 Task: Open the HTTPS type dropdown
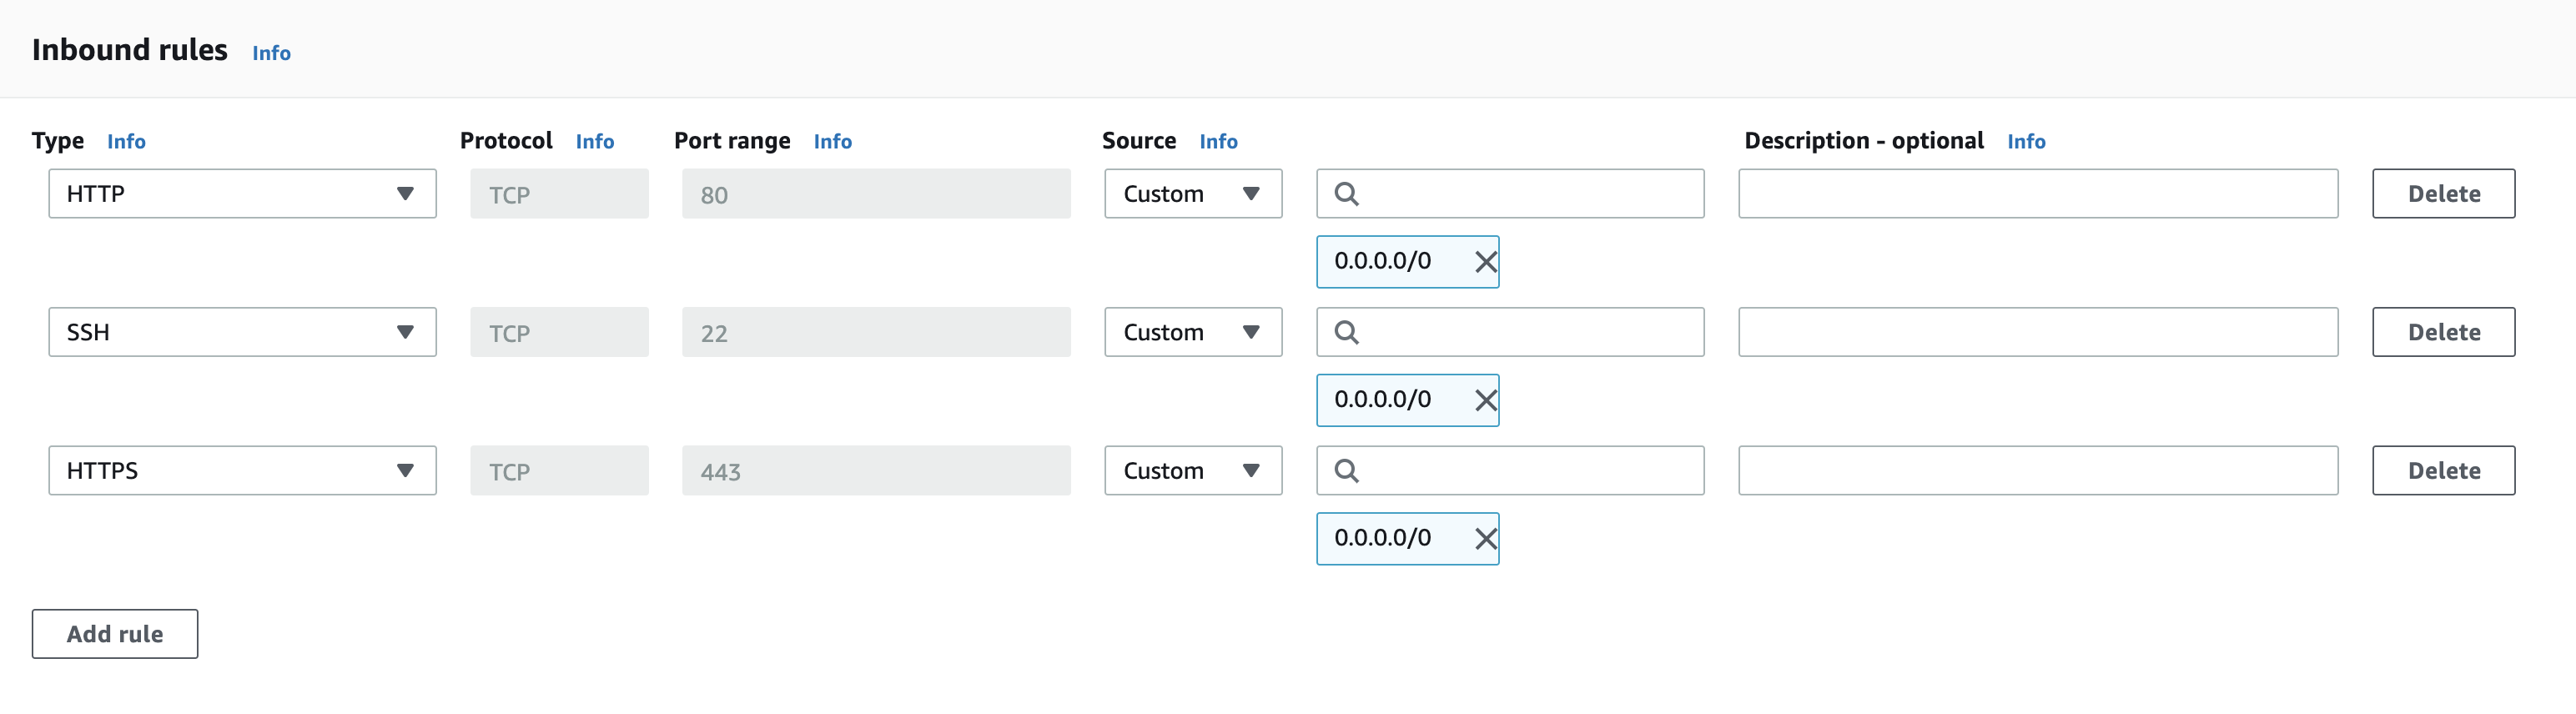pyautogui.click(x=242, y=471)
